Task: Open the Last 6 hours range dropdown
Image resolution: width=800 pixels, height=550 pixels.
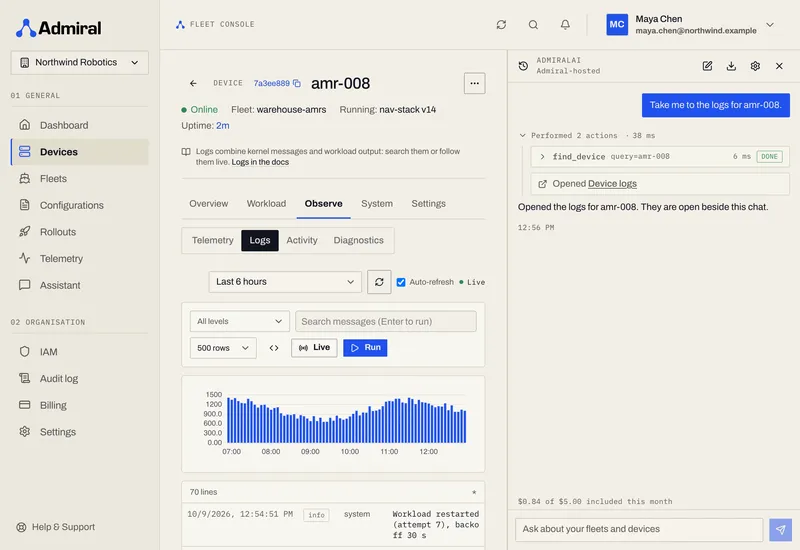Action: 285,282
